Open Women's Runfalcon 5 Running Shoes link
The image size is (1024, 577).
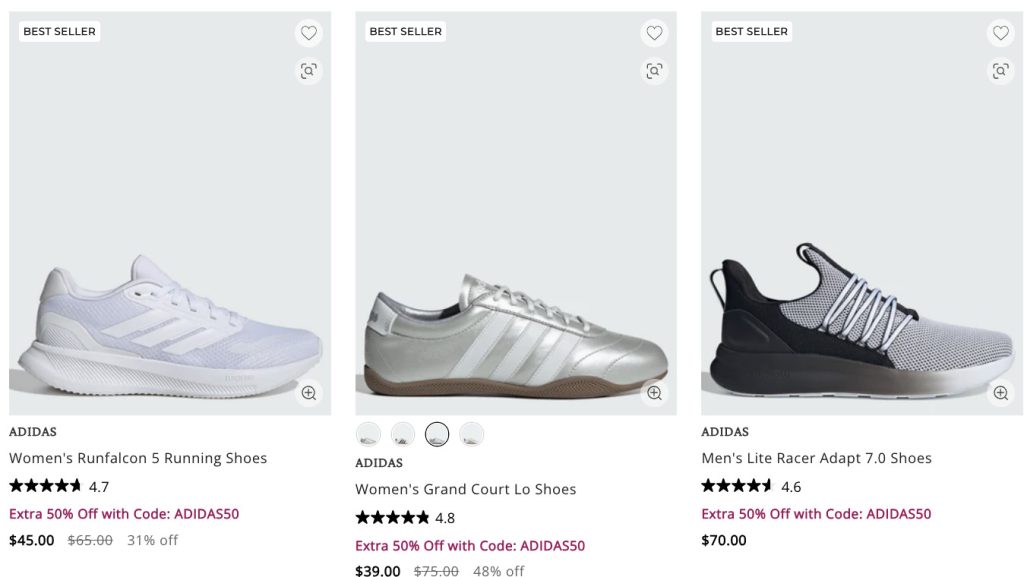point(138,458)
